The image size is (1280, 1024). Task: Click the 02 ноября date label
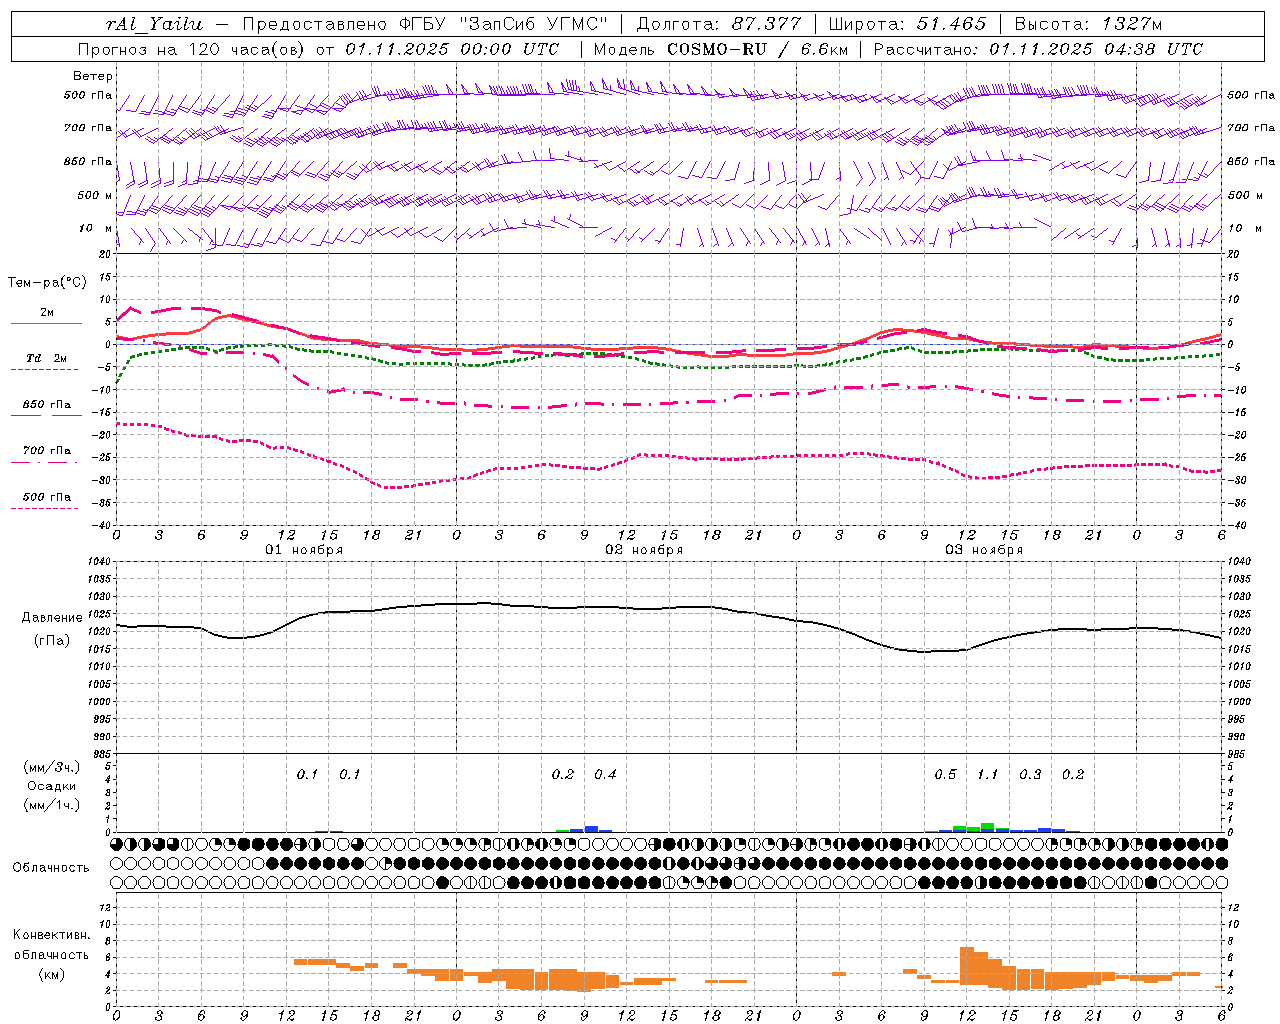(x=644, y=550)
